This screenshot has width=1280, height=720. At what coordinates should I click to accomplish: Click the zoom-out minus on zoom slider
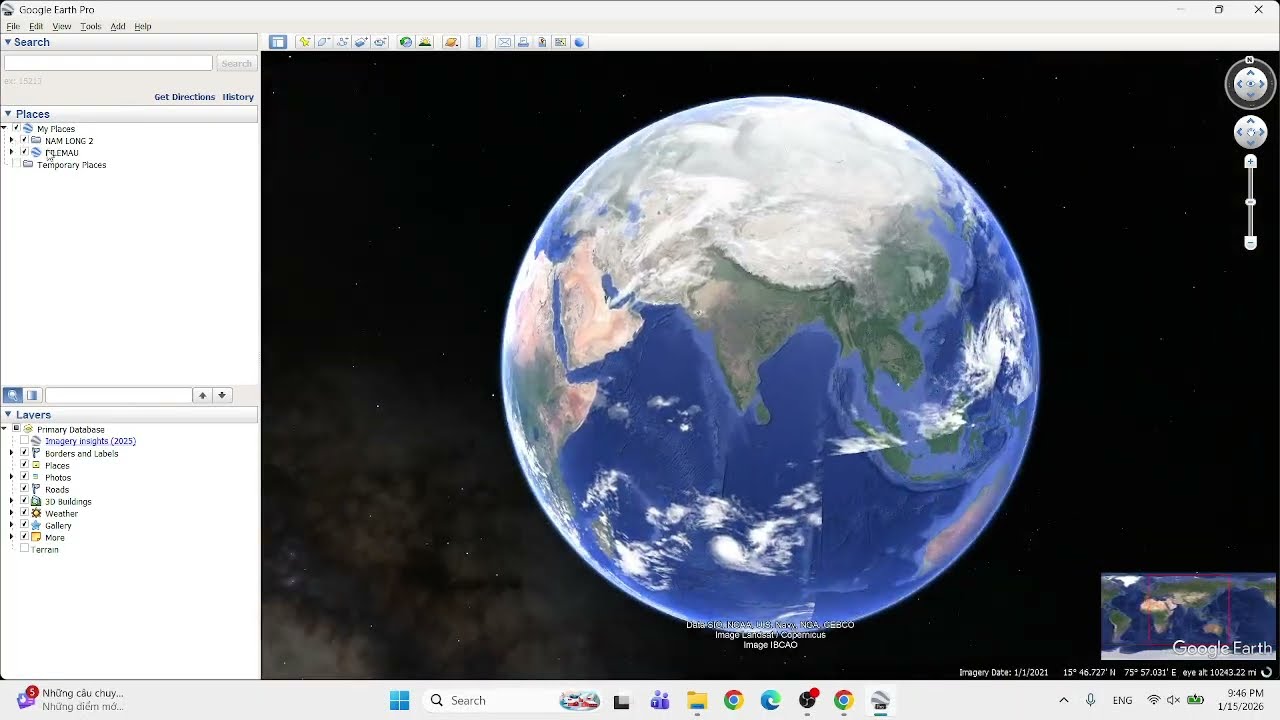(1250, 243)
